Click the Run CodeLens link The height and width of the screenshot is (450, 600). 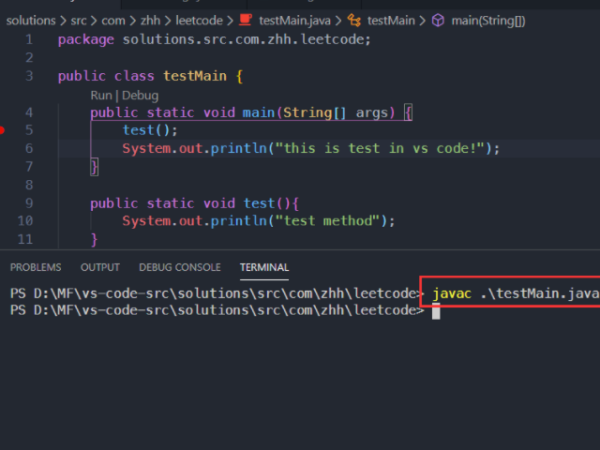tap(101, 95)
